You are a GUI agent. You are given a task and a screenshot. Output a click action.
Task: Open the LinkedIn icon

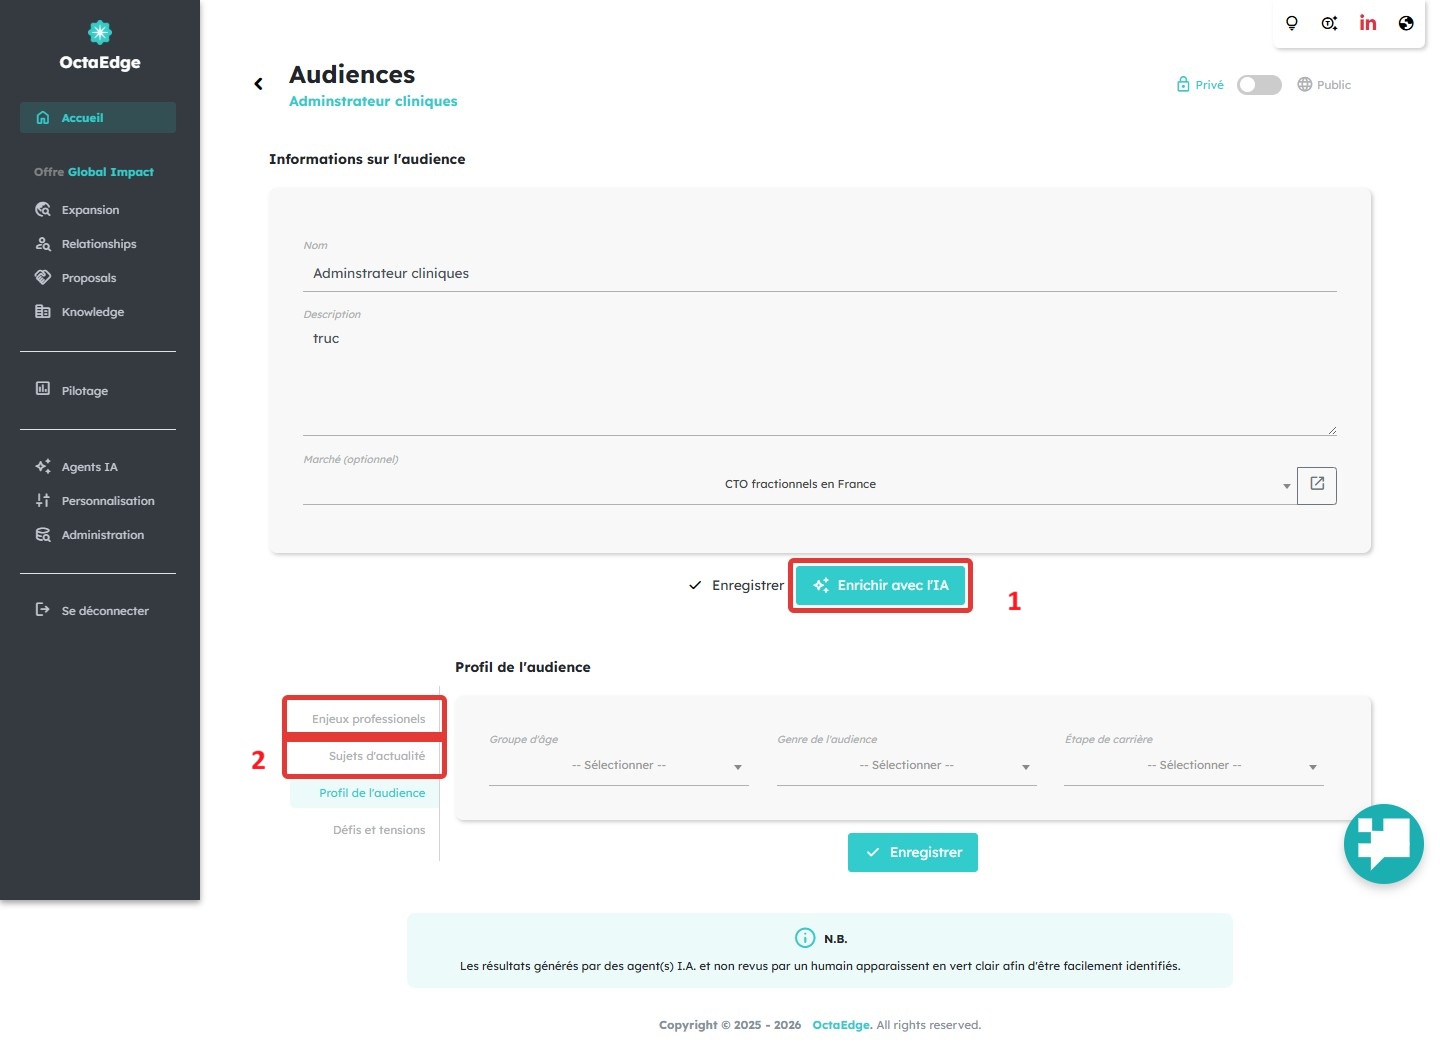(1368, 23)
